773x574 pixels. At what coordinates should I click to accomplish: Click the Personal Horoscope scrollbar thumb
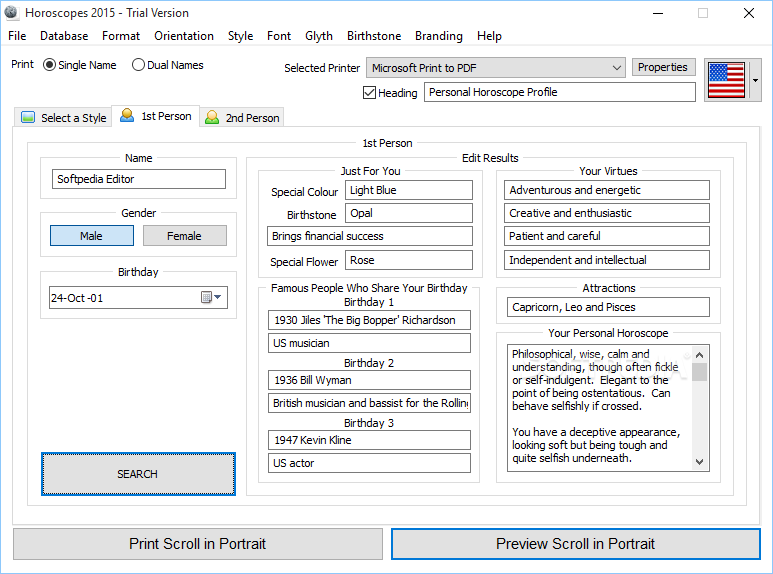pos(699,372)
